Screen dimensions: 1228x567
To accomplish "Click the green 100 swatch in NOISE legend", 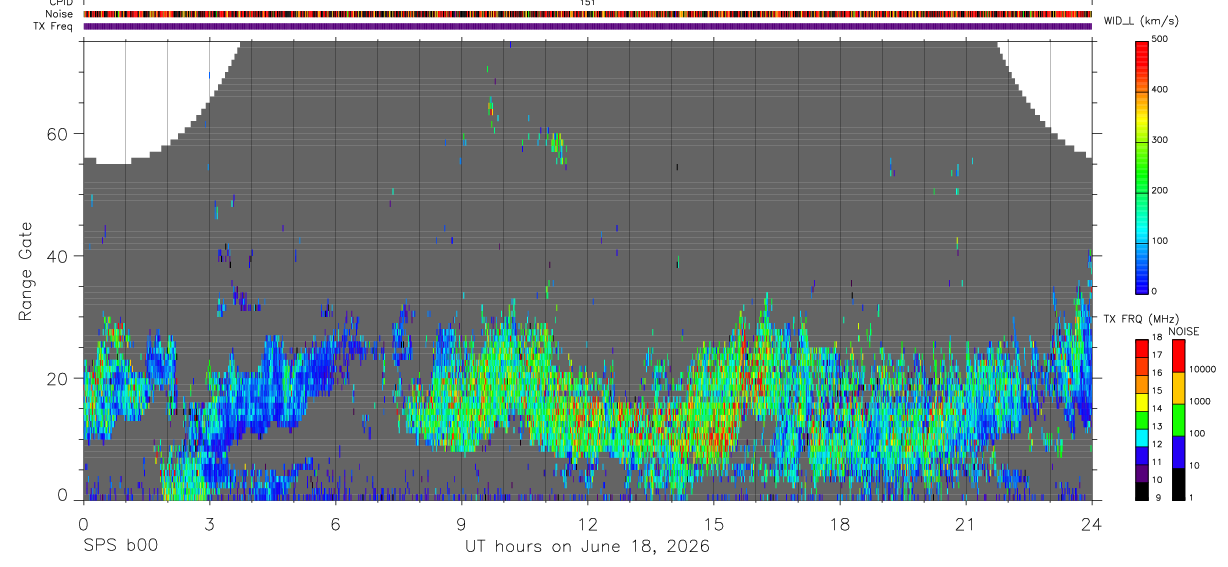I will 1177,418.
